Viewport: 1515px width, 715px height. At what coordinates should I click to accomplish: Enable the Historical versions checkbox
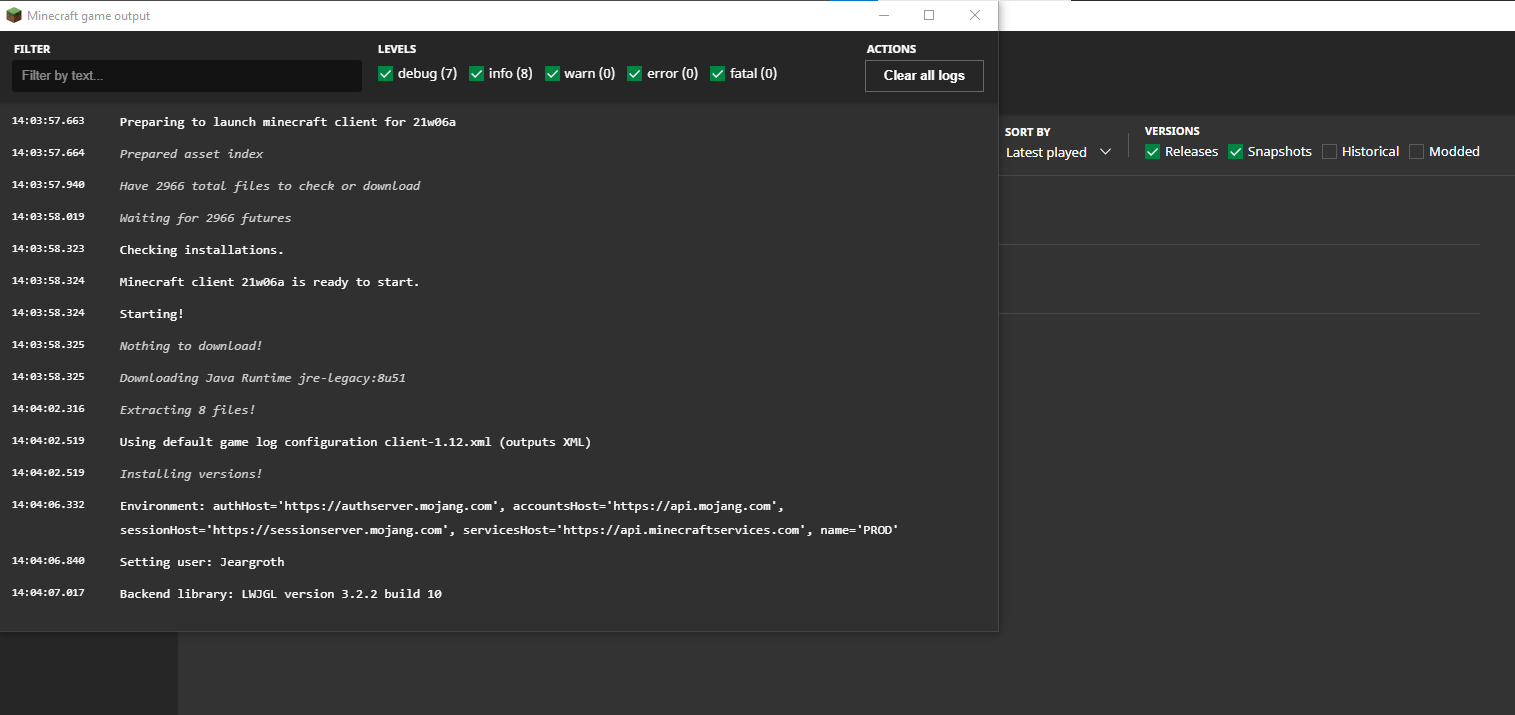coord(1329,152)
